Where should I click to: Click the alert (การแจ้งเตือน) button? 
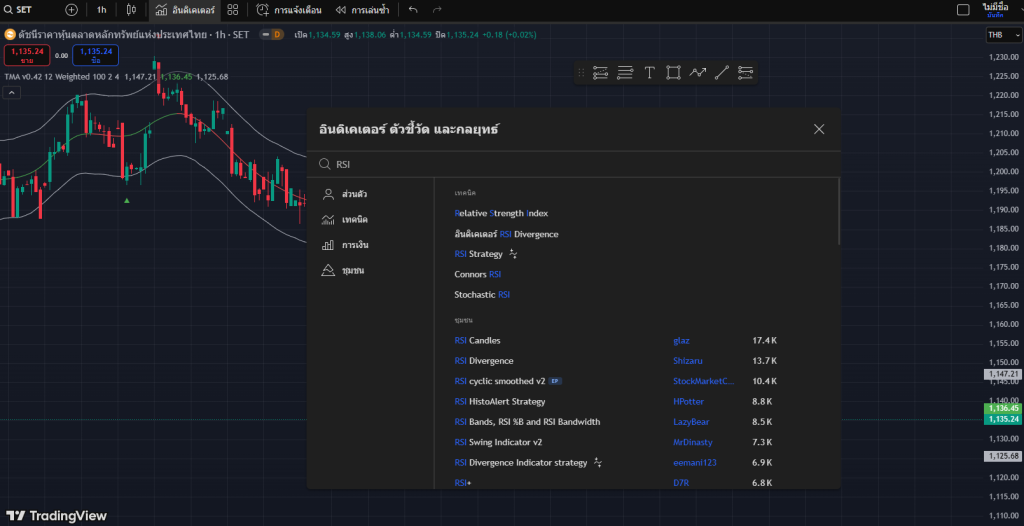[x=289, y=10]
